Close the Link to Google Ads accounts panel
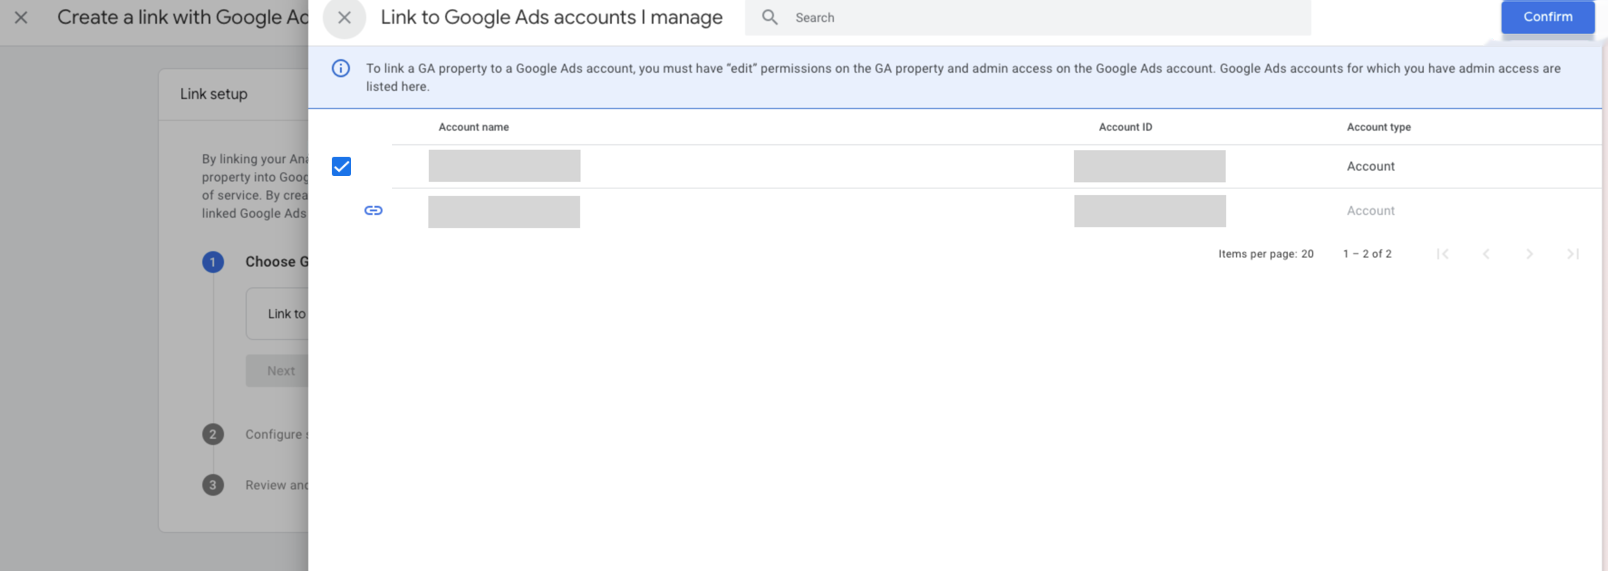Viewport: 1608px width, 571px height. [x=344, y=18]
